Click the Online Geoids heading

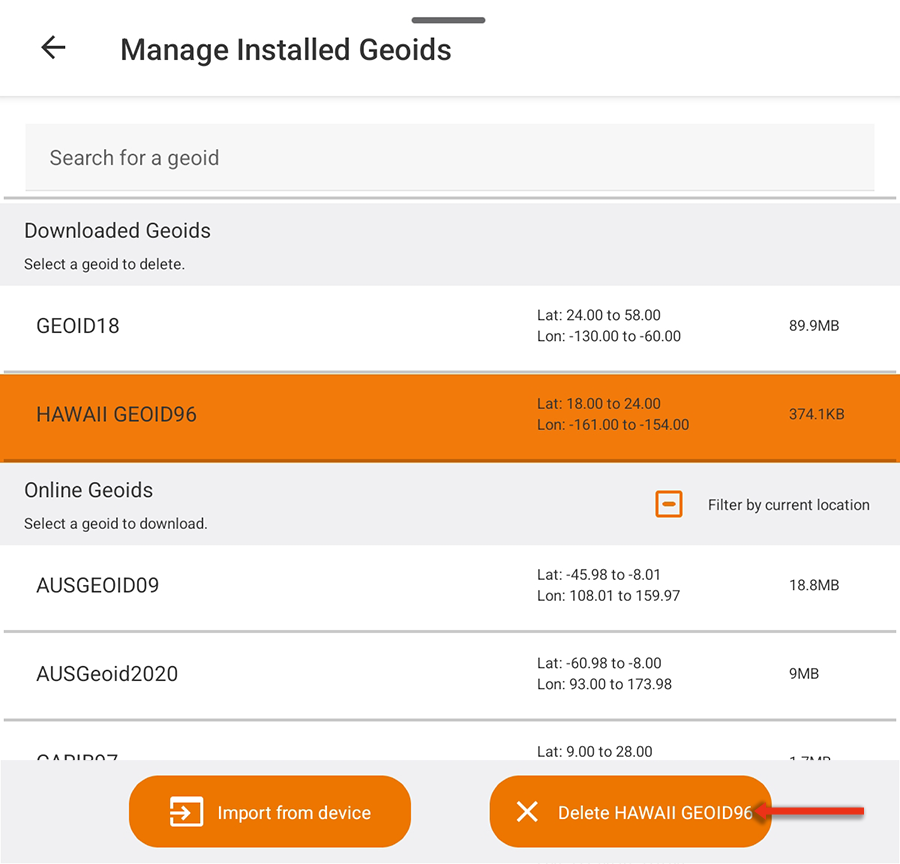coord(89,490)
